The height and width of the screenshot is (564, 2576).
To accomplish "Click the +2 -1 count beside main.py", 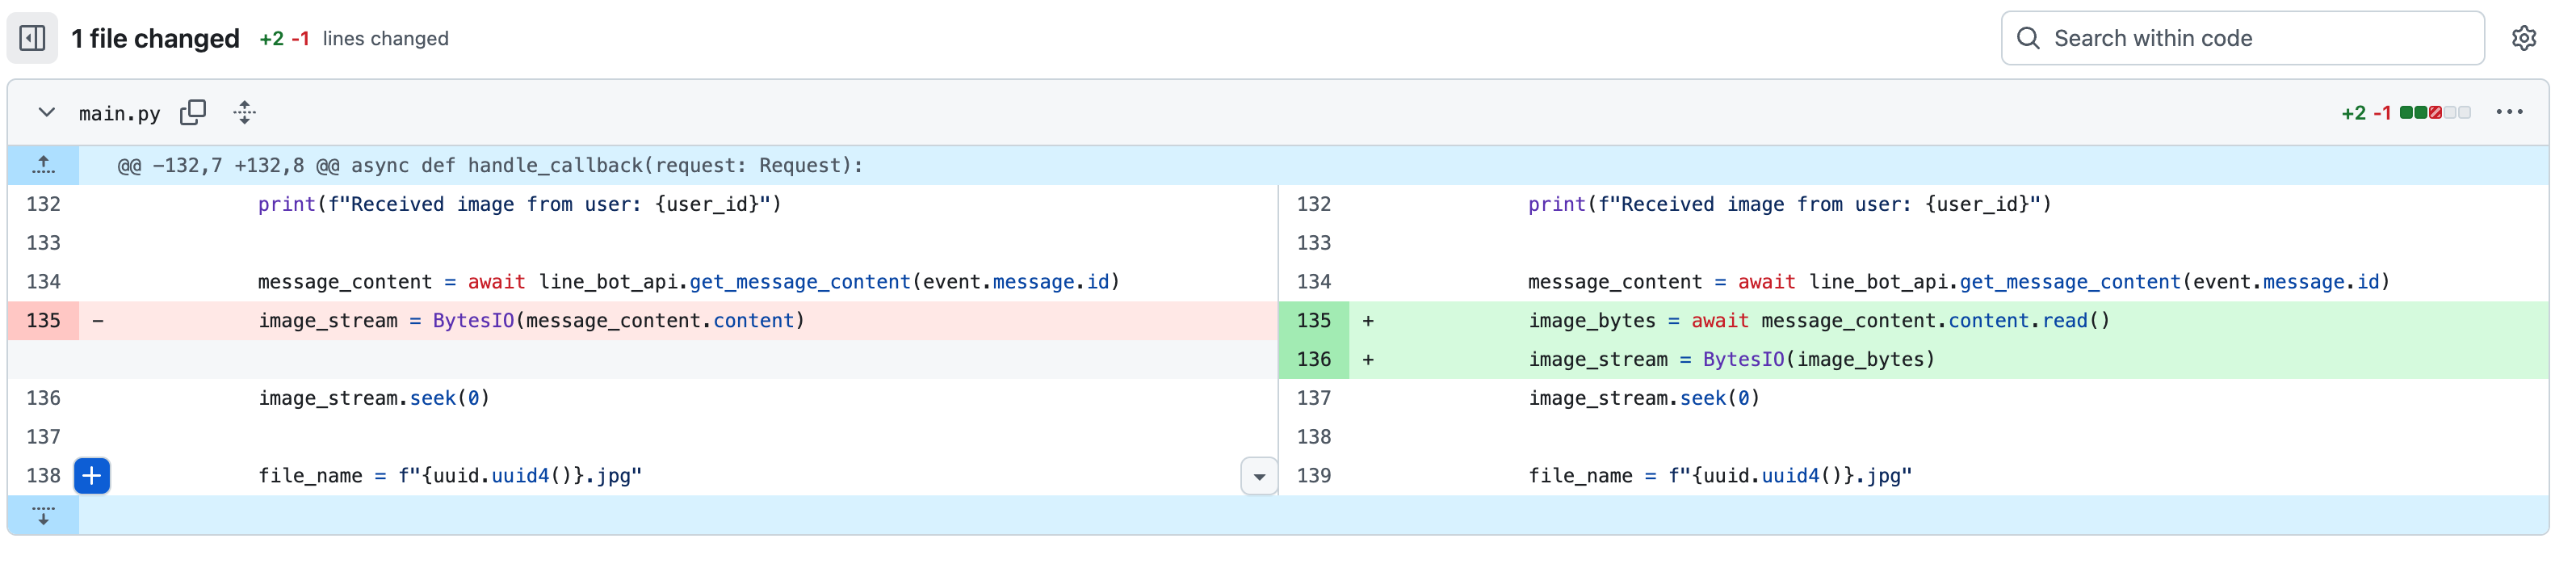I will [2365, 113].
